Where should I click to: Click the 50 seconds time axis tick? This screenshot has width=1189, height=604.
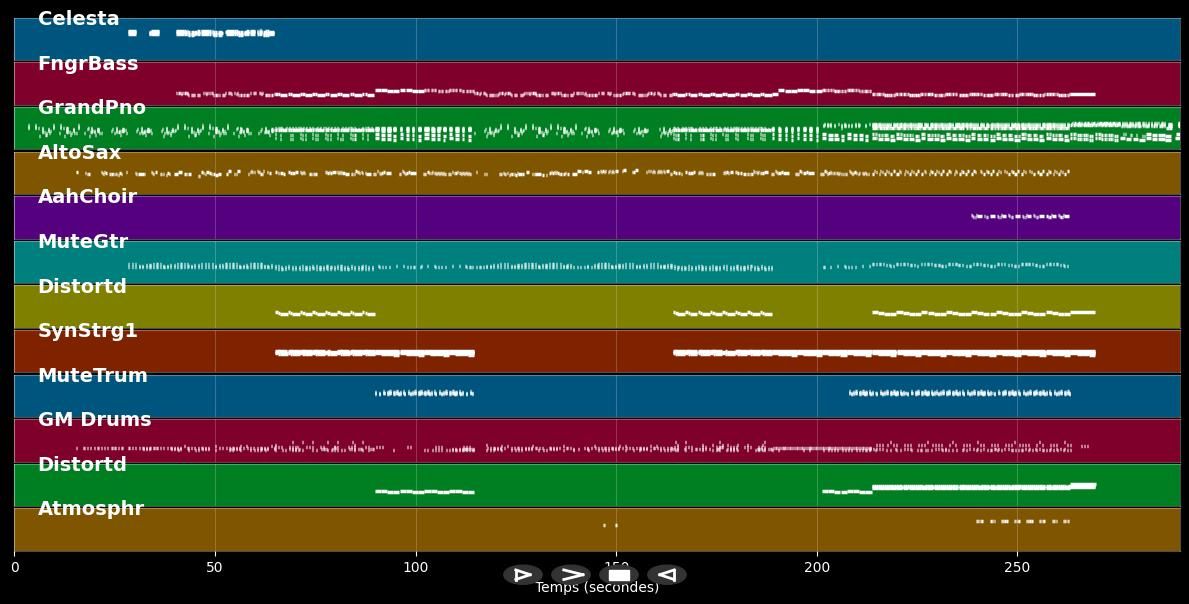[215, 568]
